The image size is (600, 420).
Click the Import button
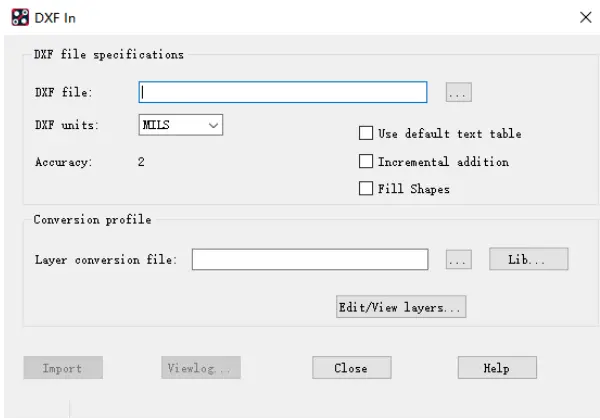[62, 368]
